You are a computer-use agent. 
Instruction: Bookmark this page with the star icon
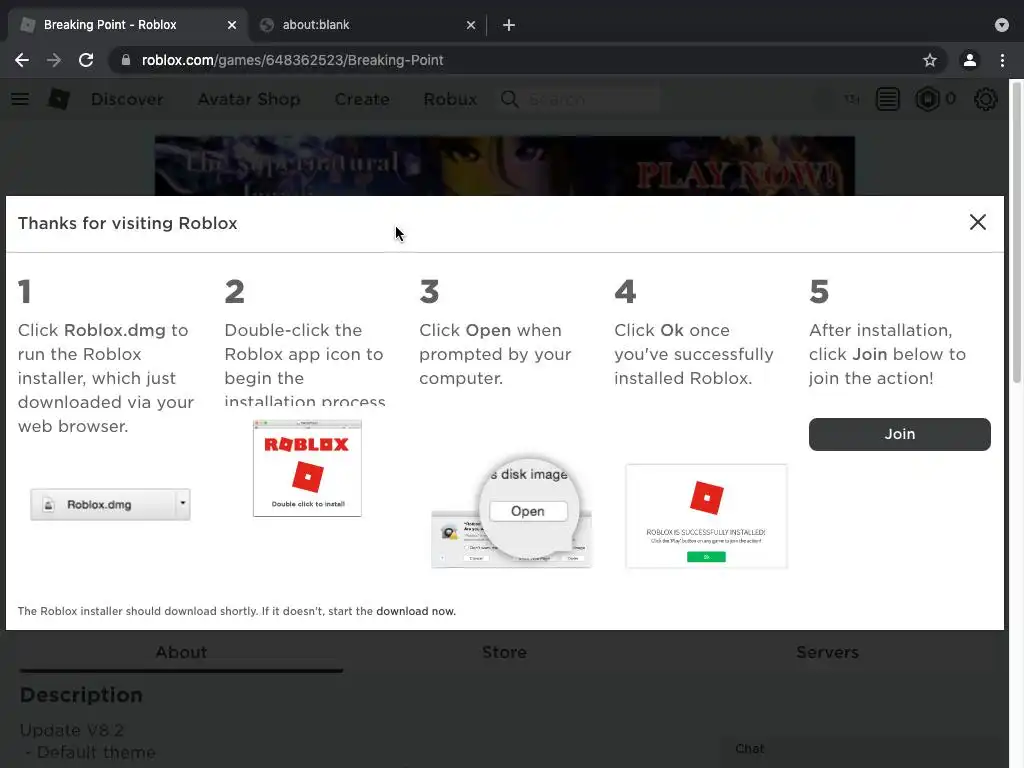click(x=930, y=60)
